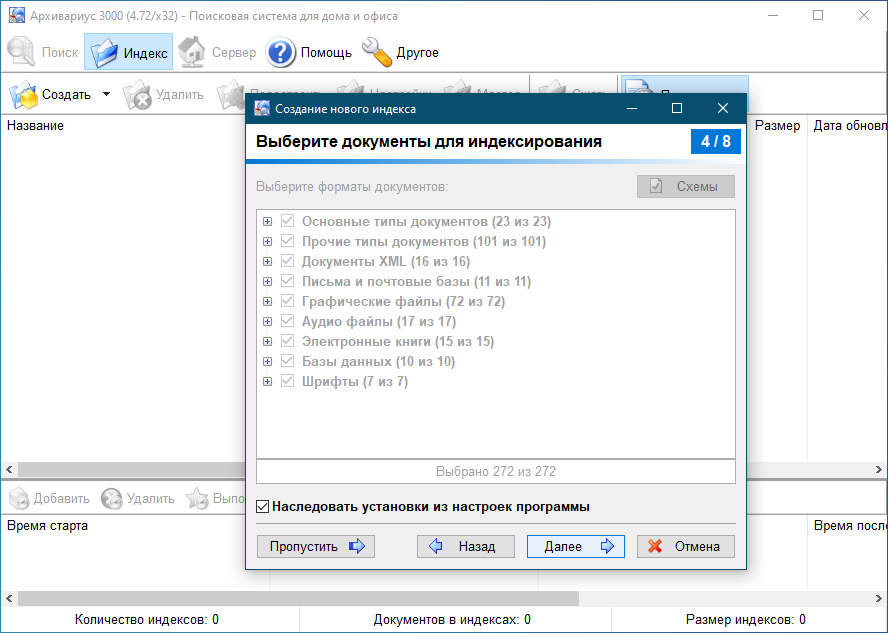
Task: Expand Документы XML node
Action: click(x=267, y=262)
